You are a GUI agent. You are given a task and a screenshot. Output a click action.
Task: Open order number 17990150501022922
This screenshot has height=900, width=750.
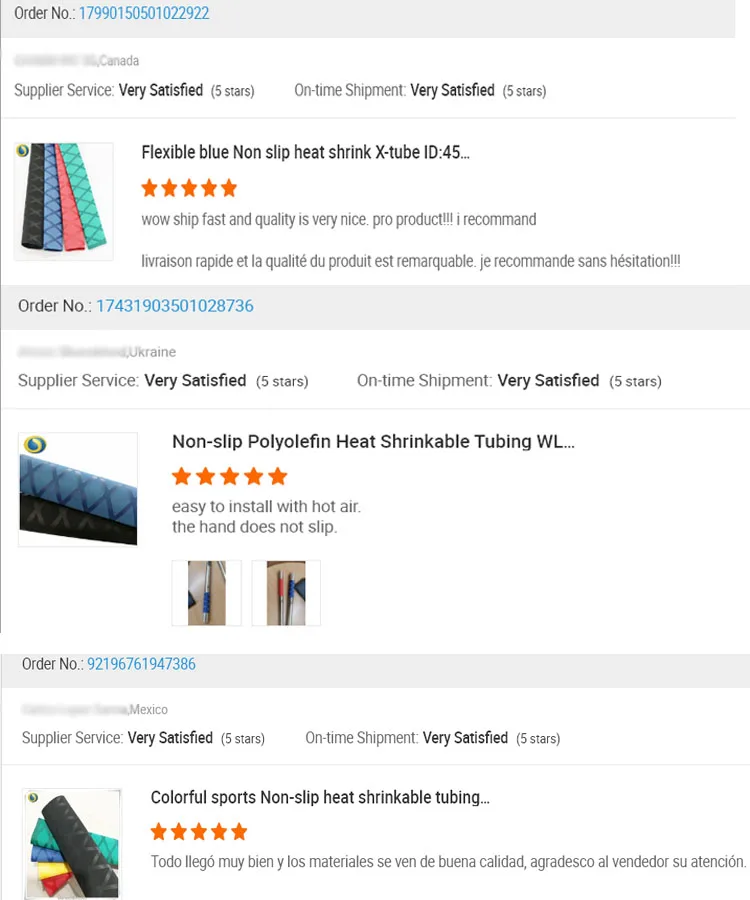tap(144, 14)
